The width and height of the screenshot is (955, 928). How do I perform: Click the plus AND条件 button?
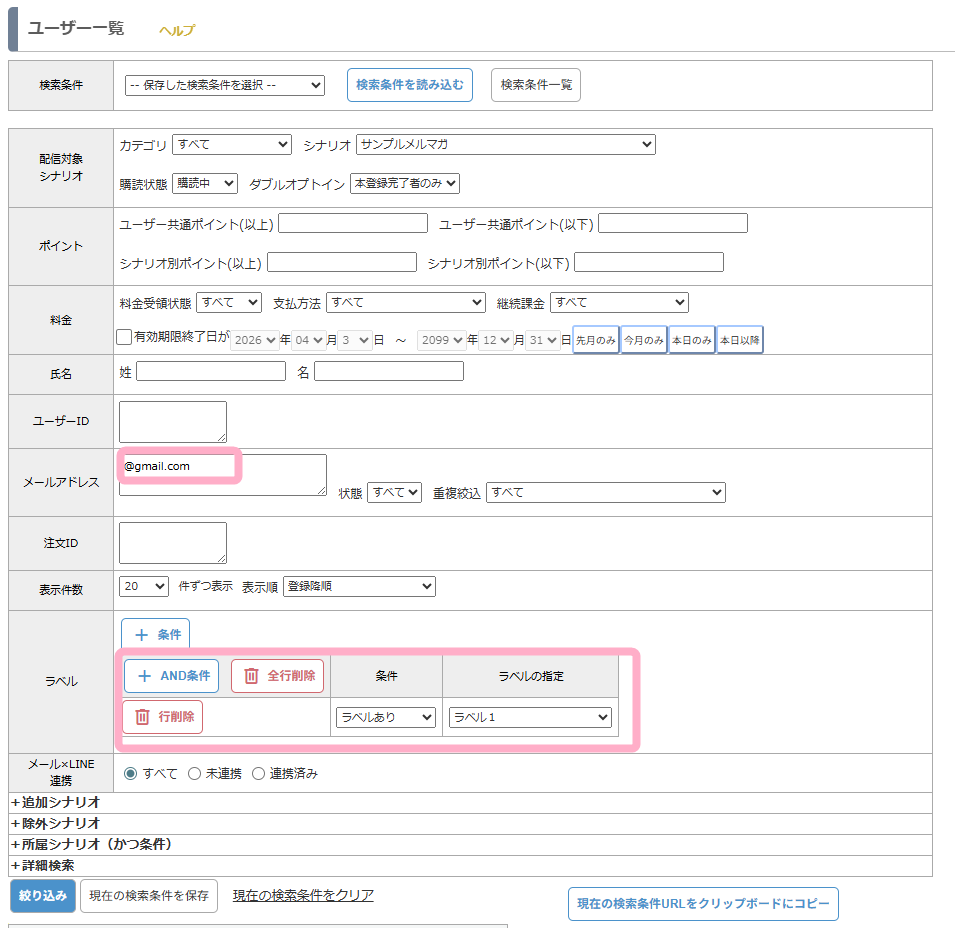171,676
